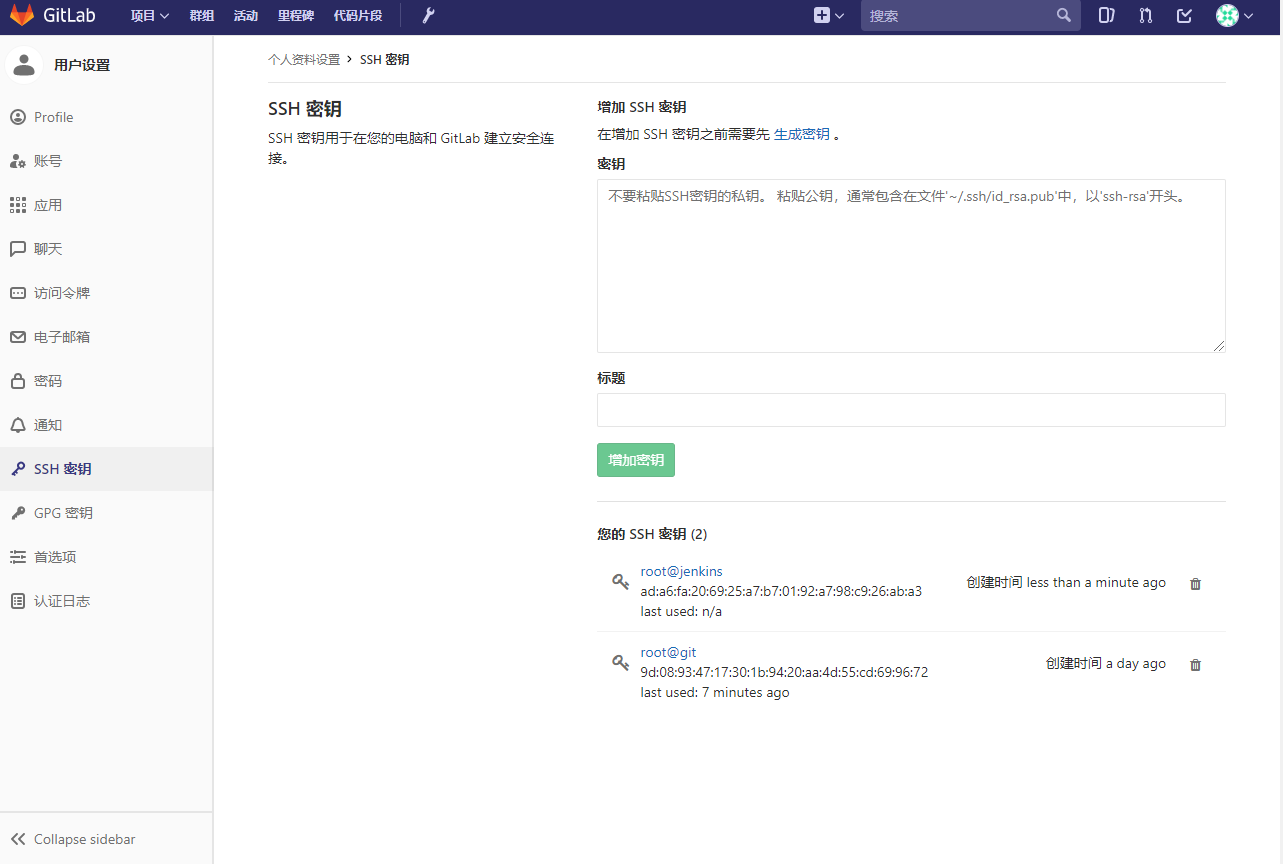Click the 增加密钥 button

tap(635, 459)
